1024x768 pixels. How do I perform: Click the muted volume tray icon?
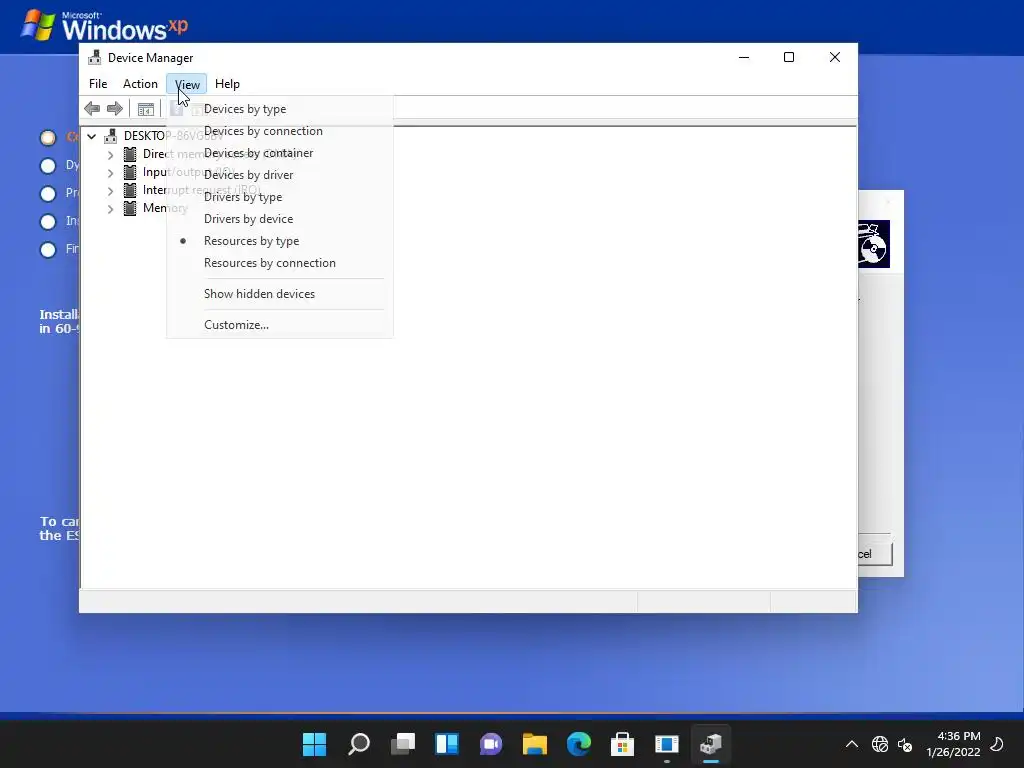[x=905, y=744]
